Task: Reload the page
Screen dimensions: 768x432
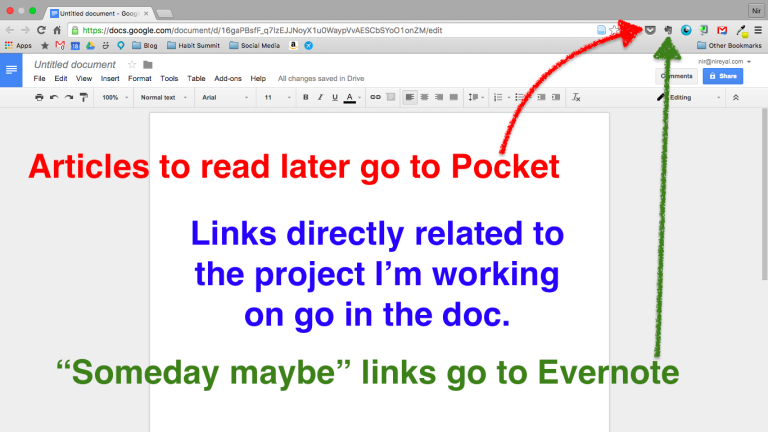Action: [x=41, y=30]
